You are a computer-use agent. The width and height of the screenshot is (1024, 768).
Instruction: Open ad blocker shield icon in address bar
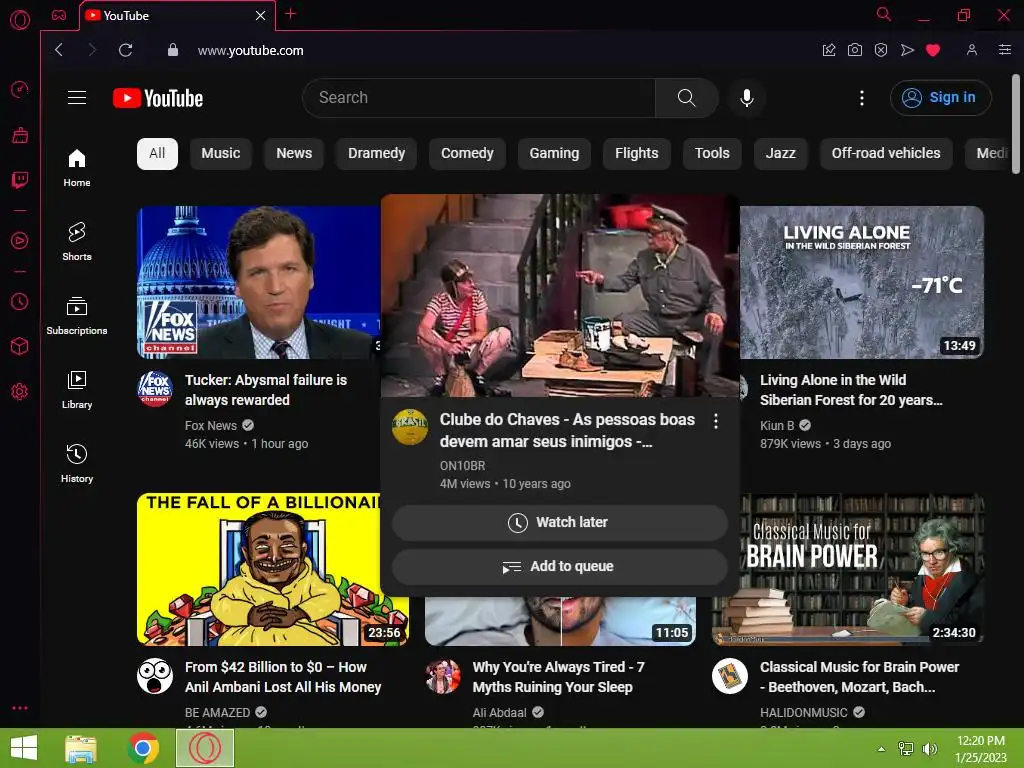point(880,50)
